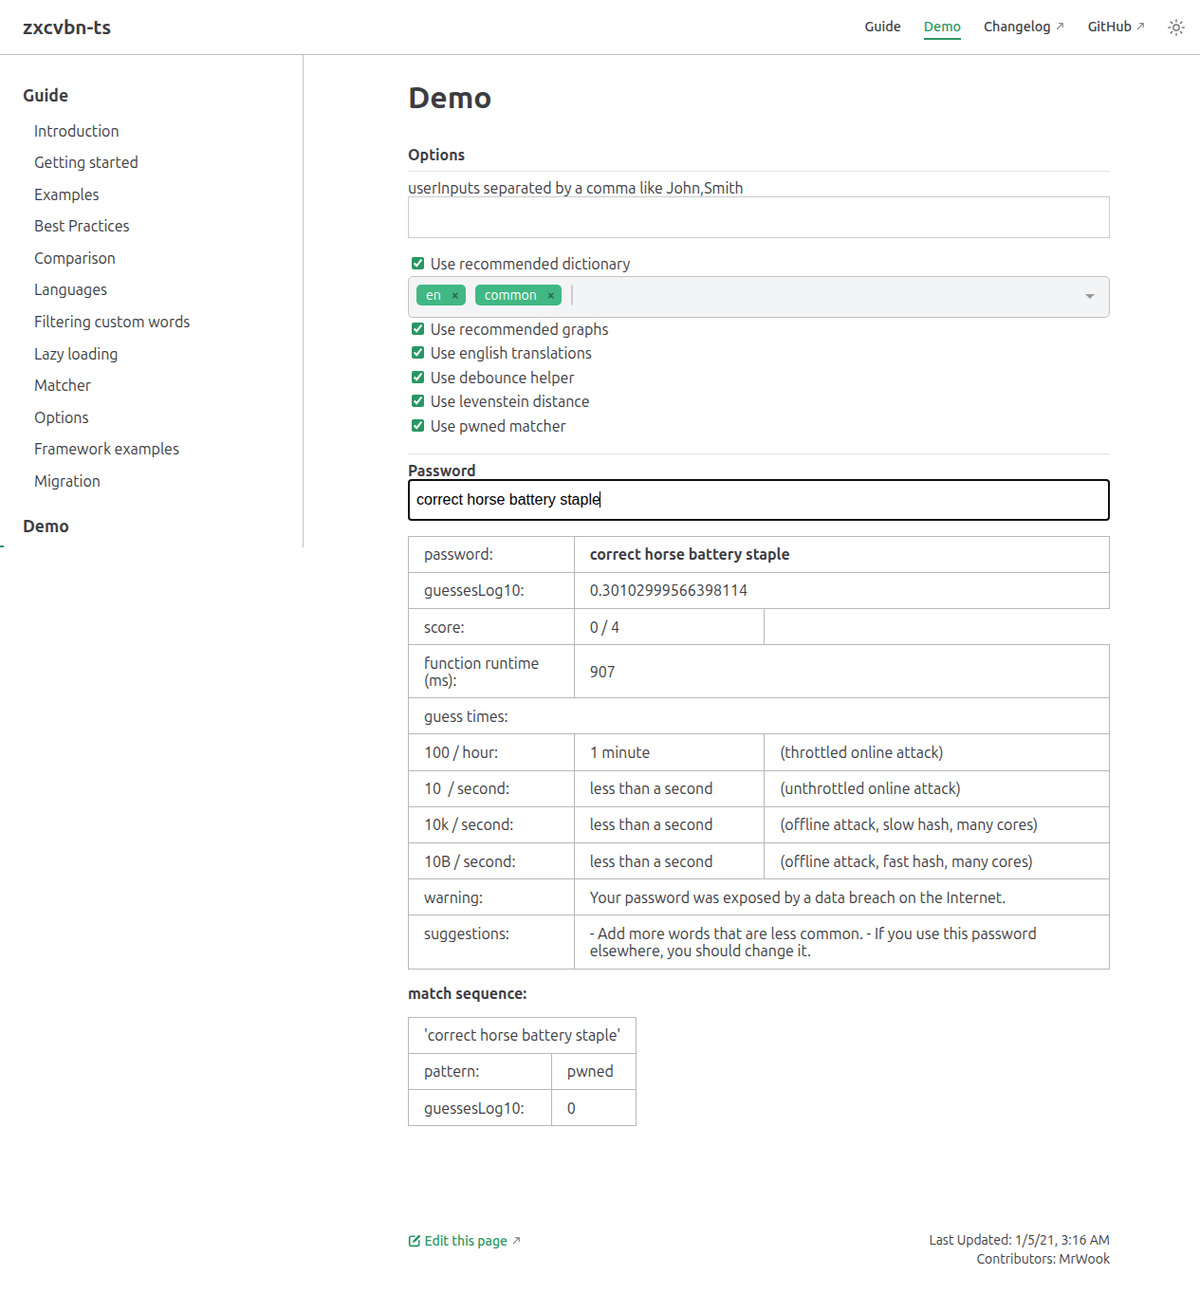The image size is (1200, 1312).
Task: Click the '10k / second:' row label
Action: (469, 825)
